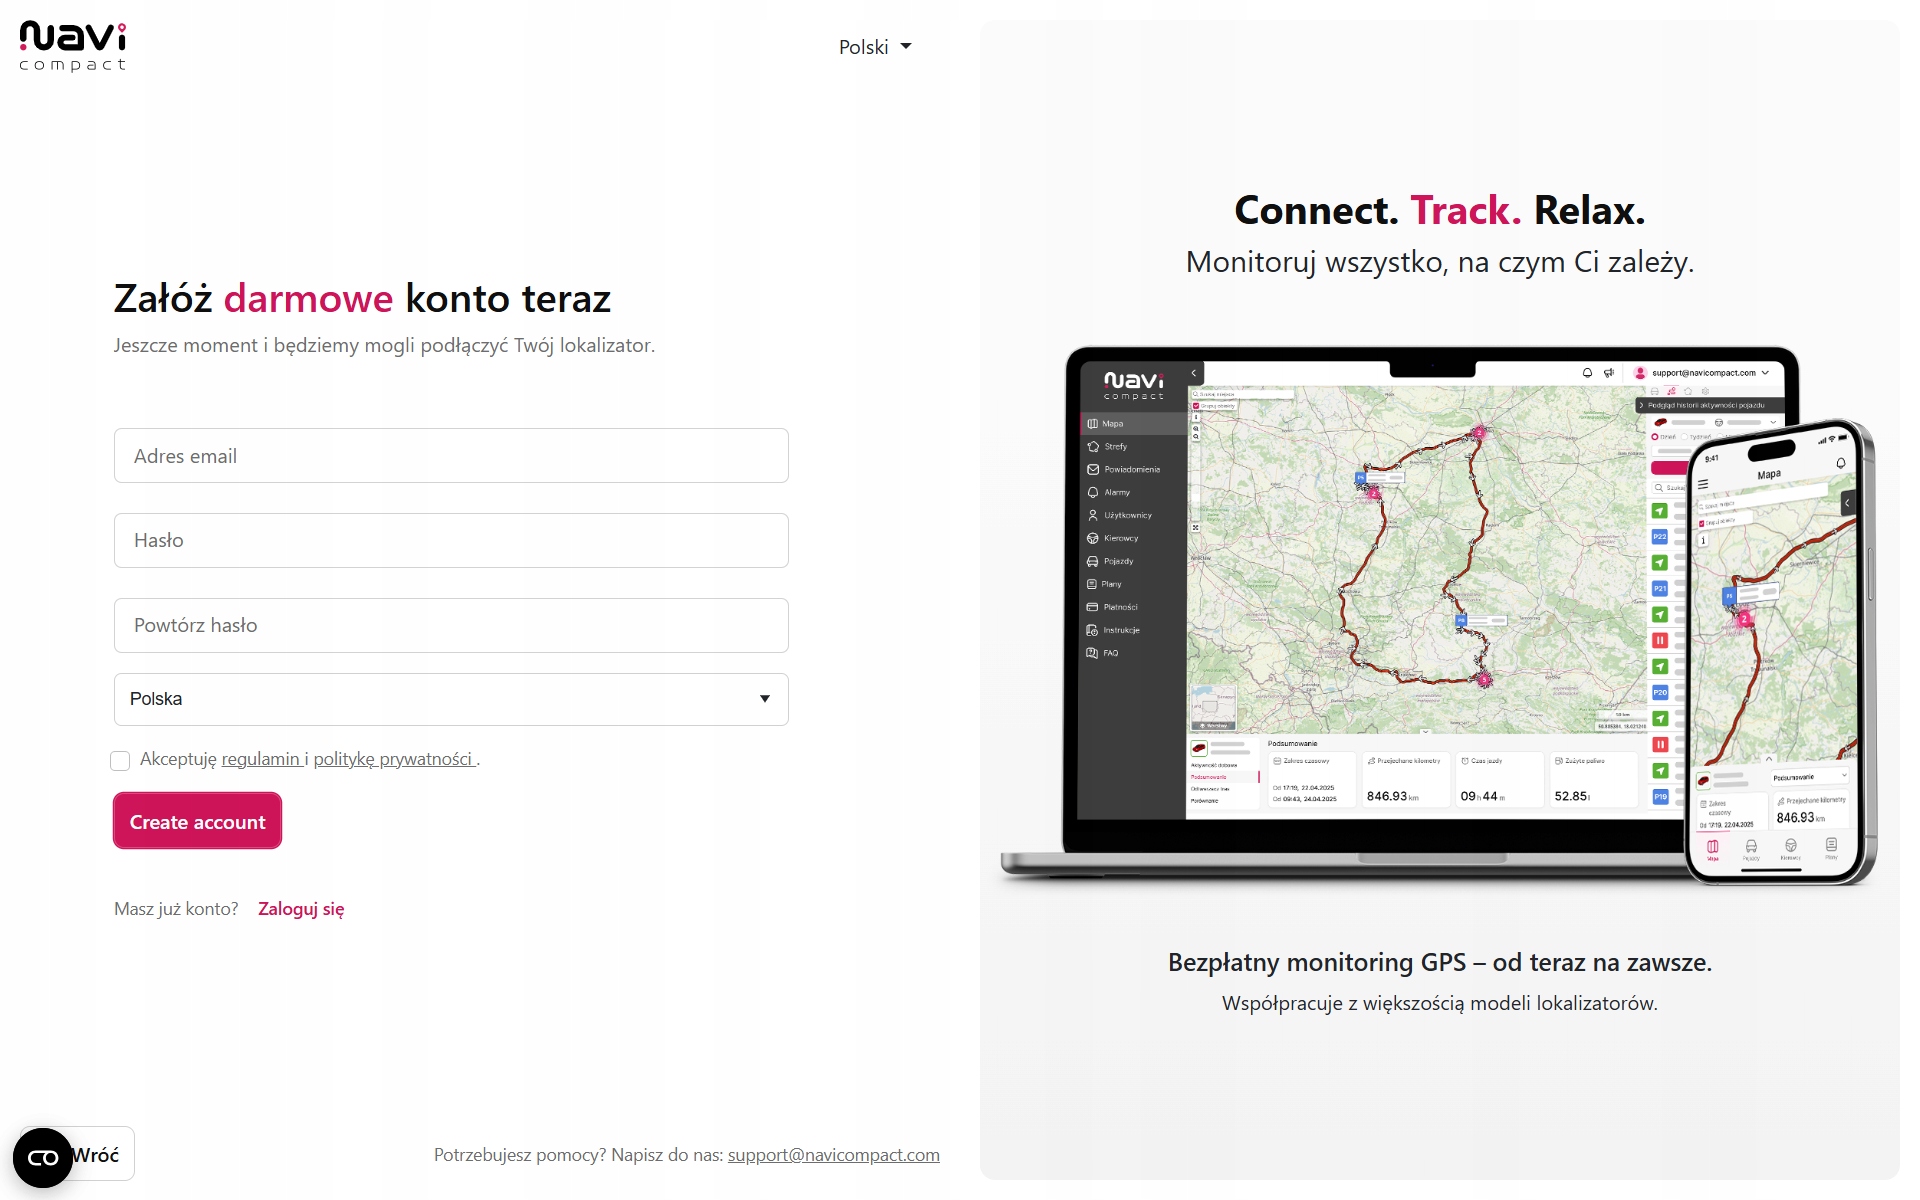Open the regulamin link
Viewport: 1920px width, 1200px height.
(x=261, y=759)
